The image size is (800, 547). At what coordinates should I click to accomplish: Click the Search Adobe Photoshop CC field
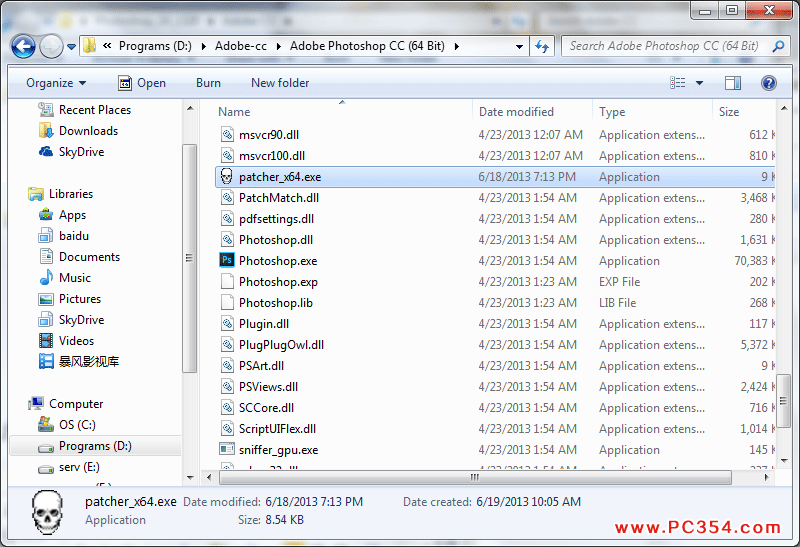[x=663, y=46]
